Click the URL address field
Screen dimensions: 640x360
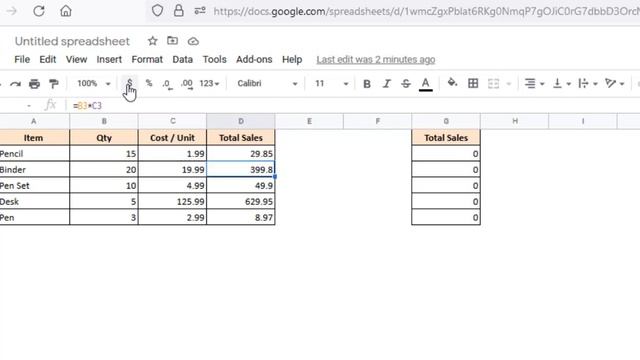[426, 11]
